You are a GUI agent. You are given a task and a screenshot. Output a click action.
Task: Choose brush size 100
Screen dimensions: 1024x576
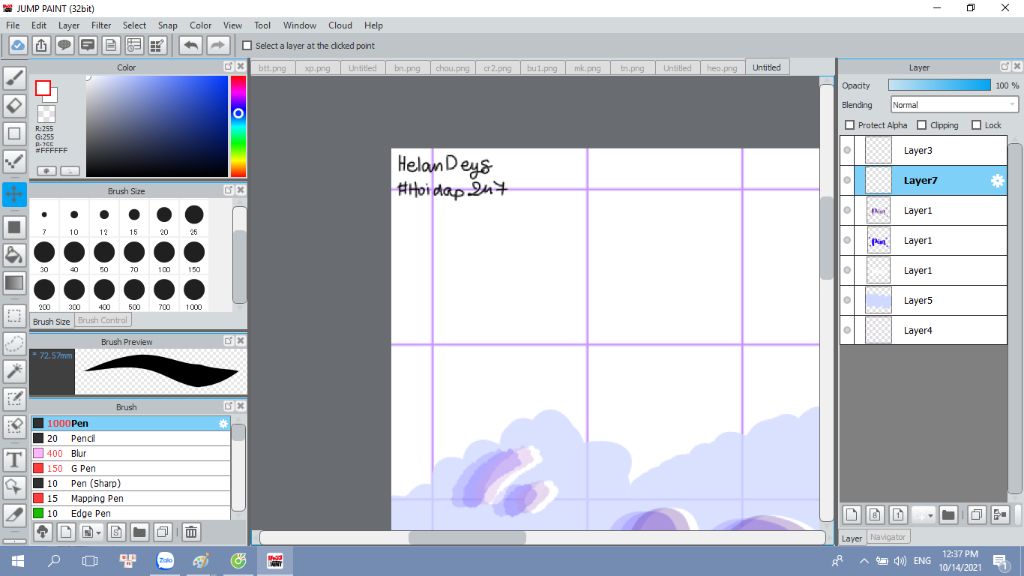pyautogui.click(x=164, y=255)
